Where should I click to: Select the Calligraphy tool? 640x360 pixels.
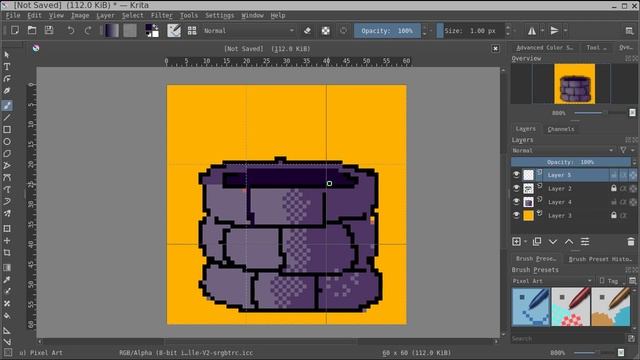[7, 91]
